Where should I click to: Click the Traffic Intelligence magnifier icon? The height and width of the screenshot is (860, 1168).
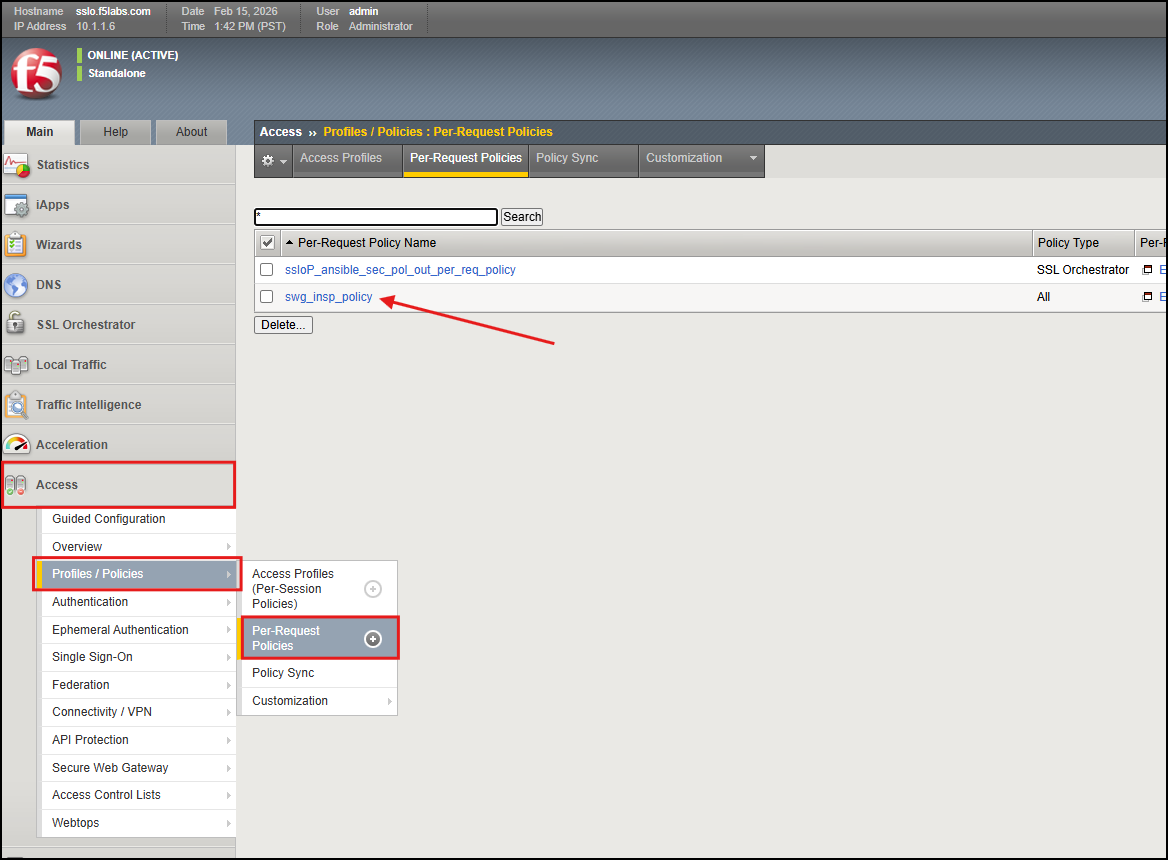[16, 405]
